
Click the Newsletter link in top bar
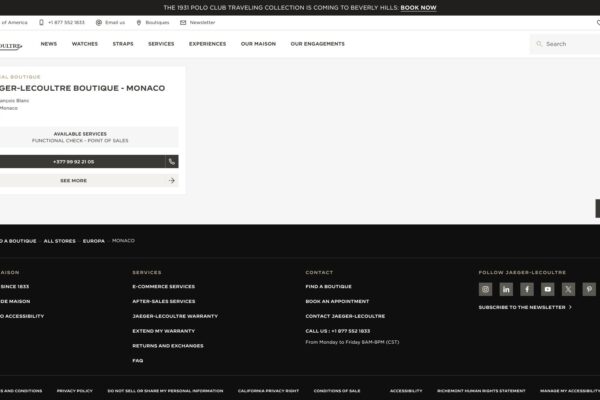202,23
